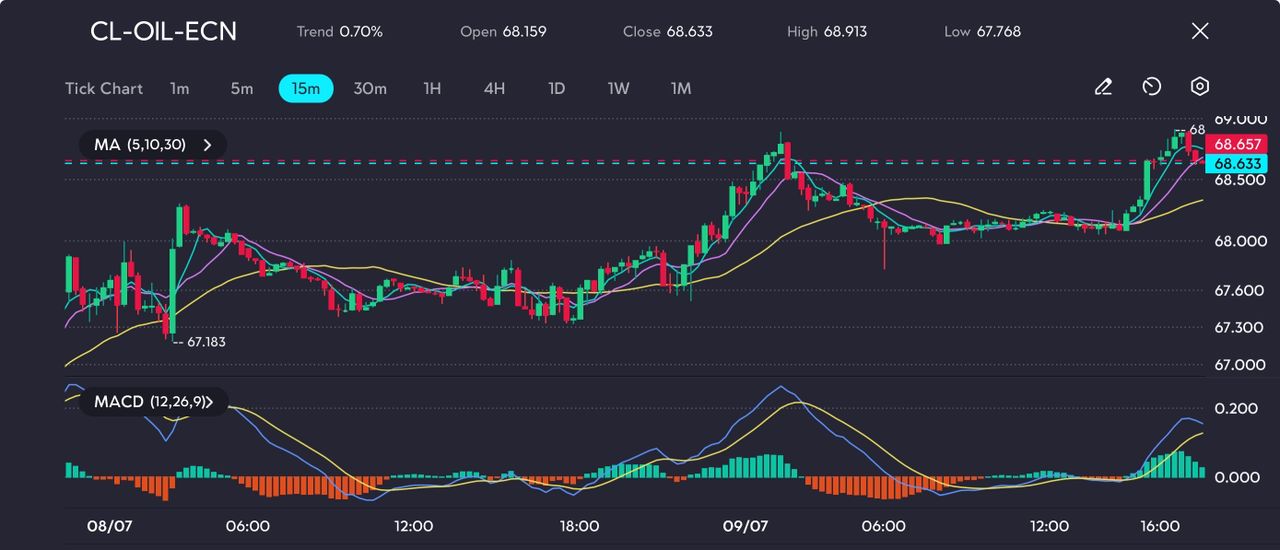Choose the 1D daily timeframe
Viewport: 1280px width, 550px height.
[x=557, y=88]
